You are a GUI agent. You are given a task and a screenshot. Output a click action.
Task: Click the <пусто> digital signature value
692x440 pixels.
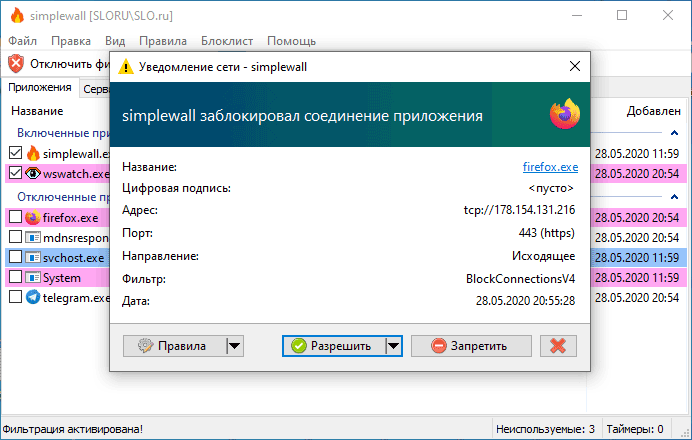pyautogui.click(x=551, y=188)
